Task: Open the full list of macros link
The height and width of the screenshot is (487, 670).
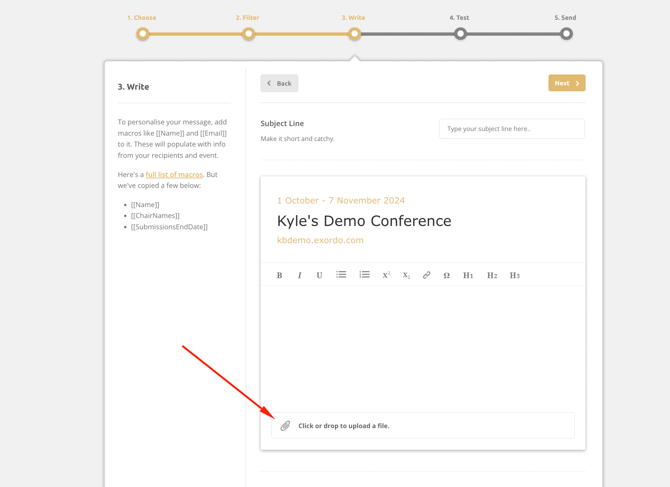Action: pos(174,175)
